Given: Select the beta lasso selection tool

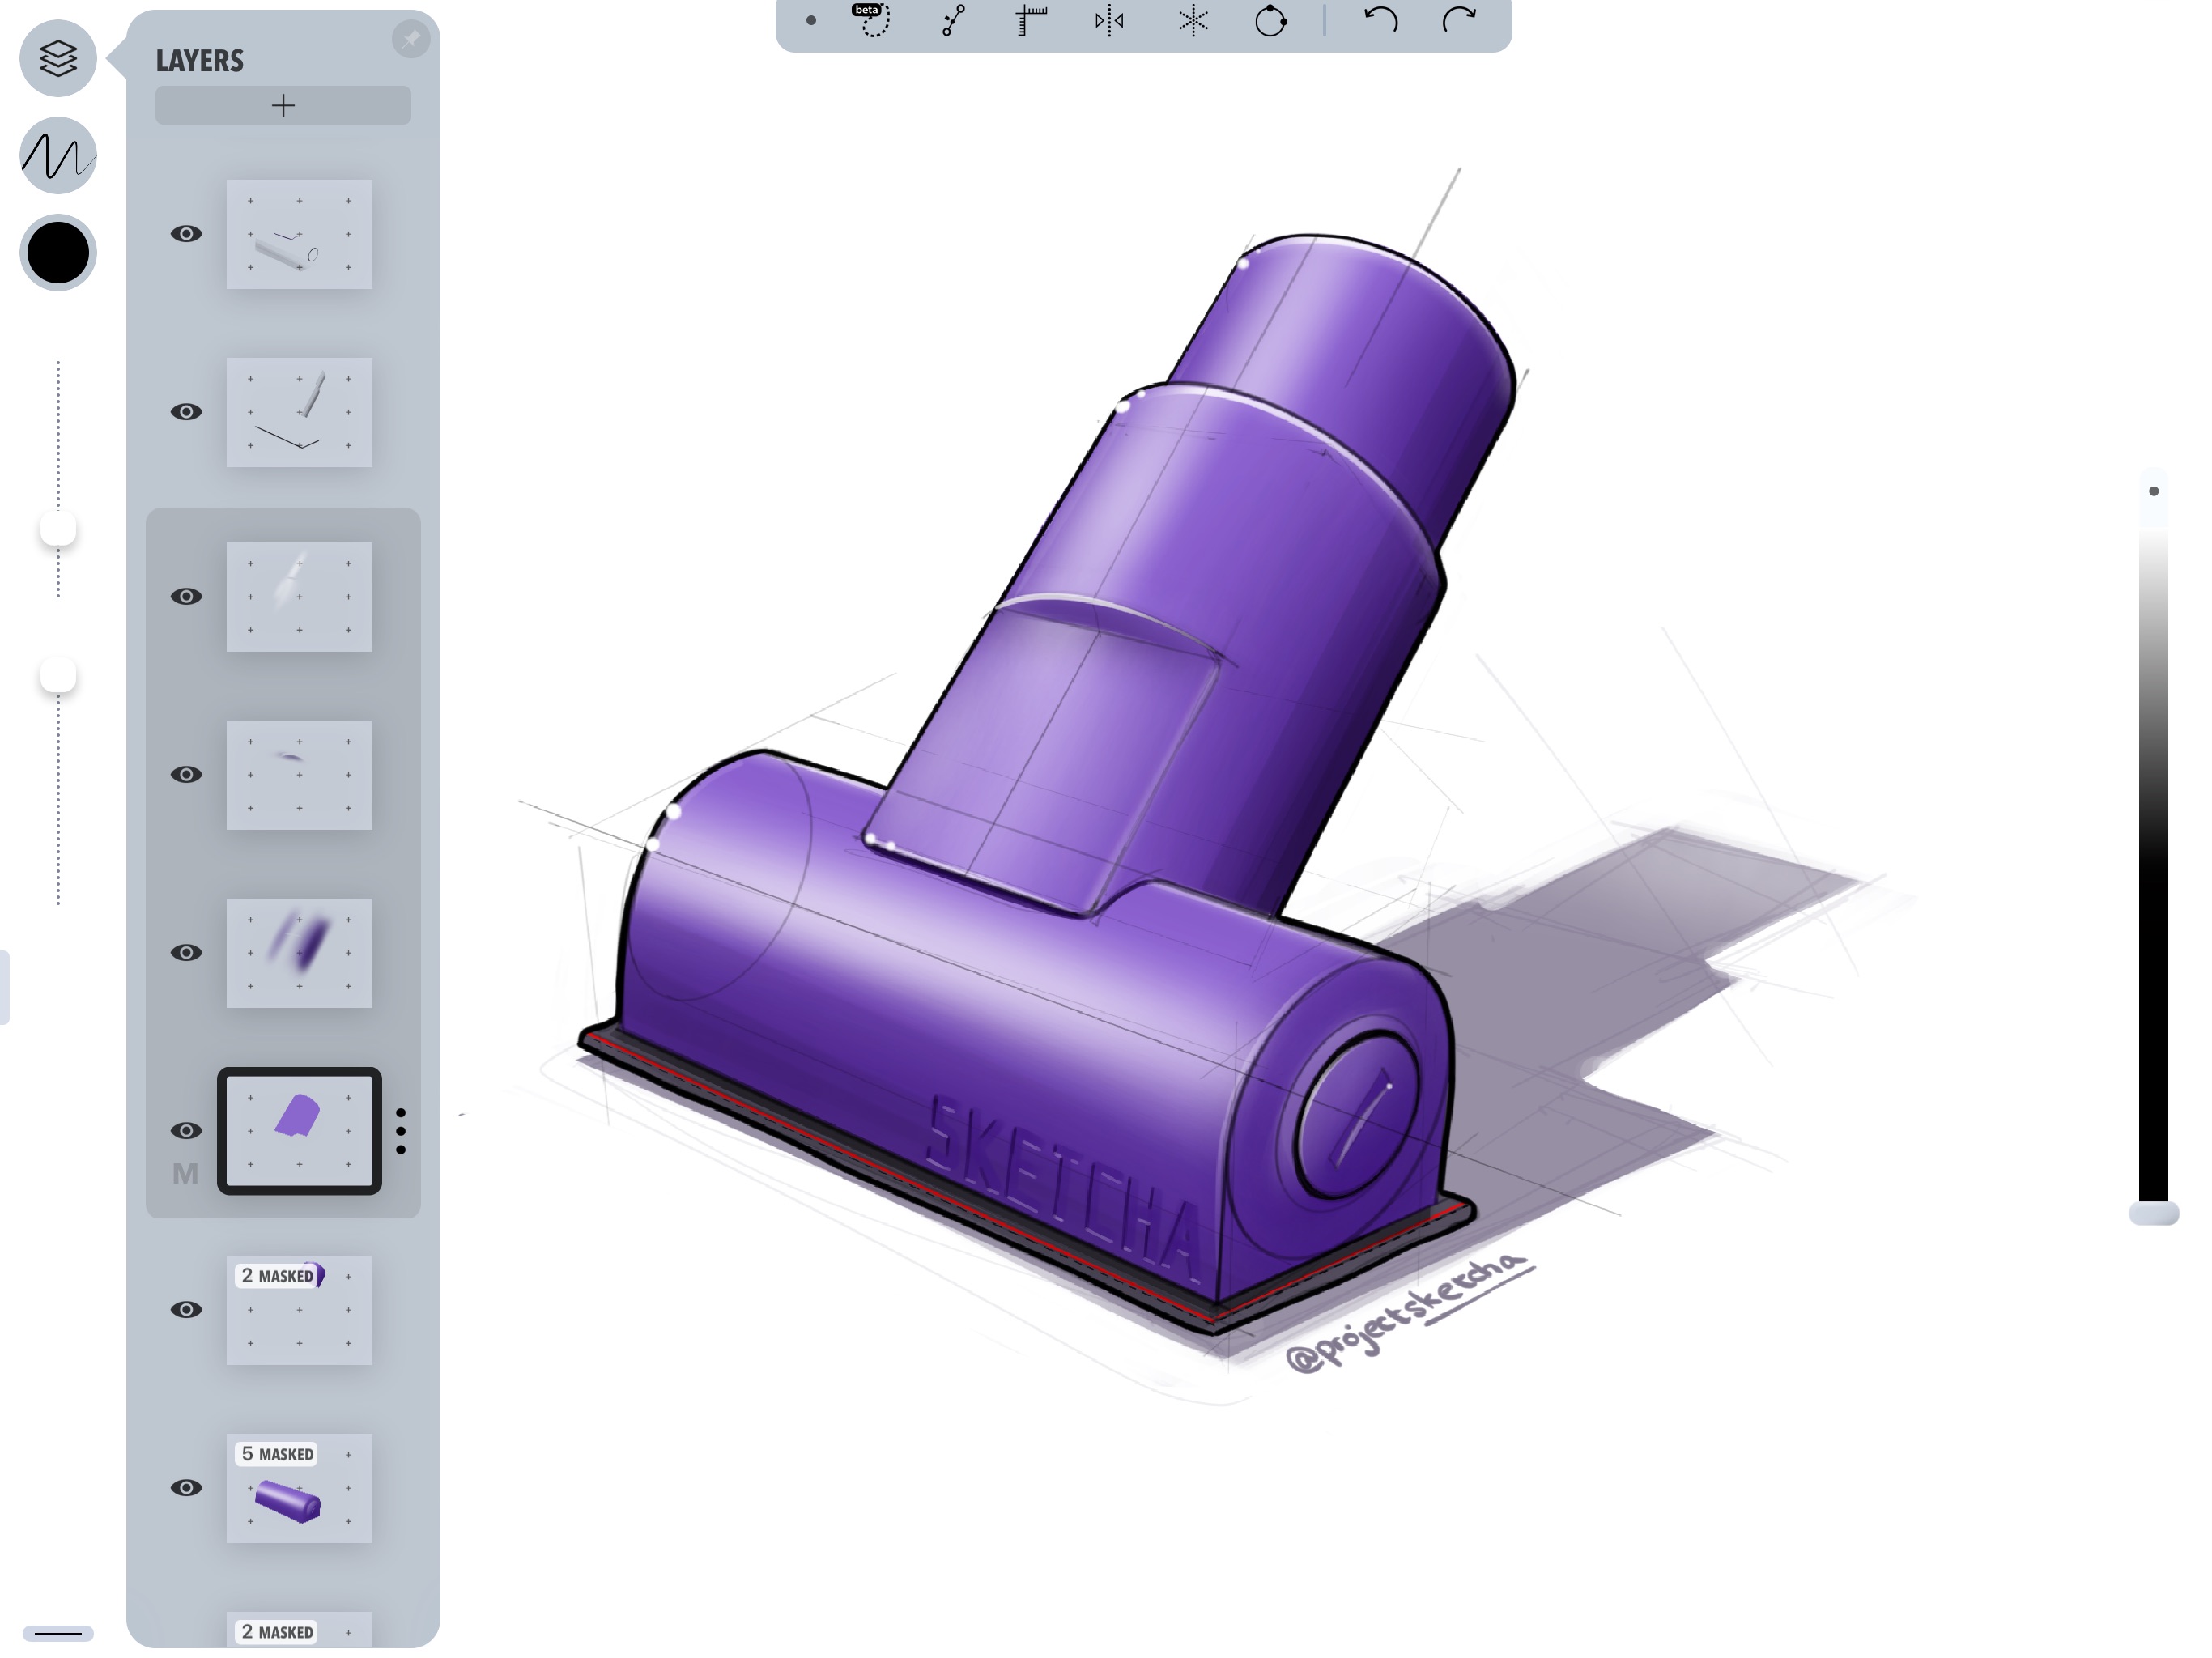Looking at the screenshot, I should click(873, 20).
